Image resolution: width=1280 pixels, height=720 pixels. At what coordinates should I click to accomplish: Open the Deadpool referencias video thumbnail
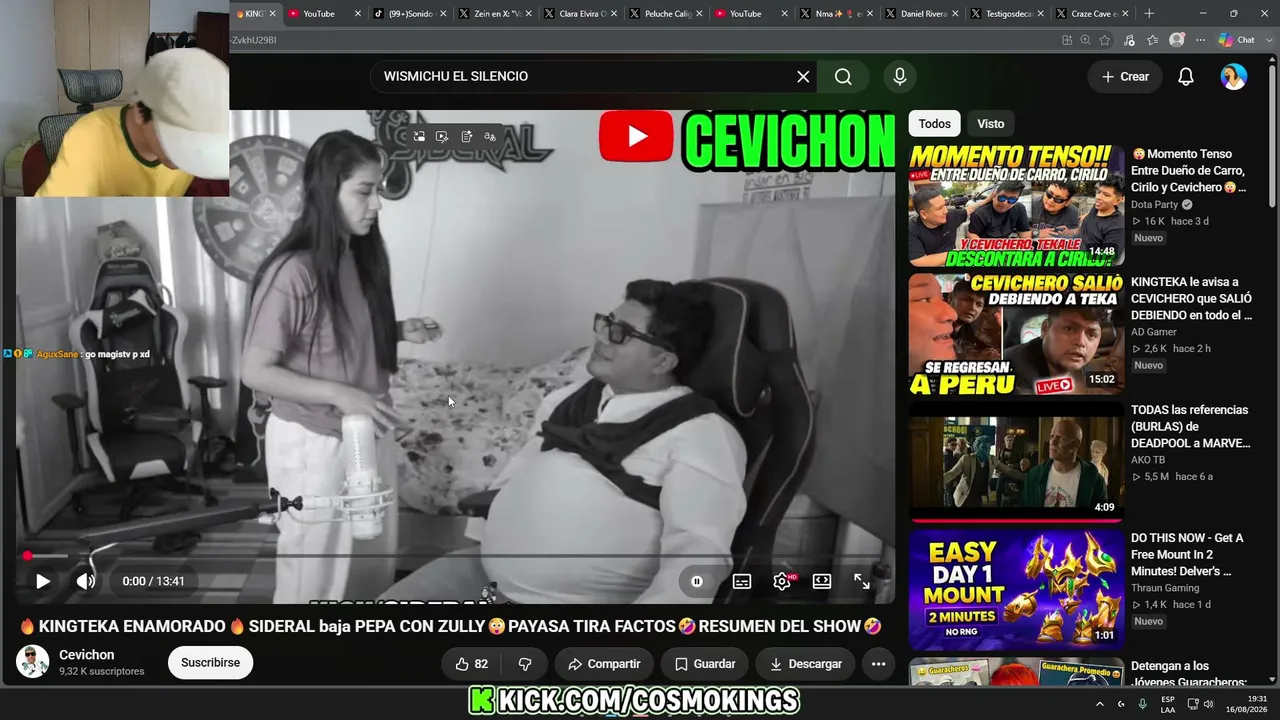(1016, 462)
